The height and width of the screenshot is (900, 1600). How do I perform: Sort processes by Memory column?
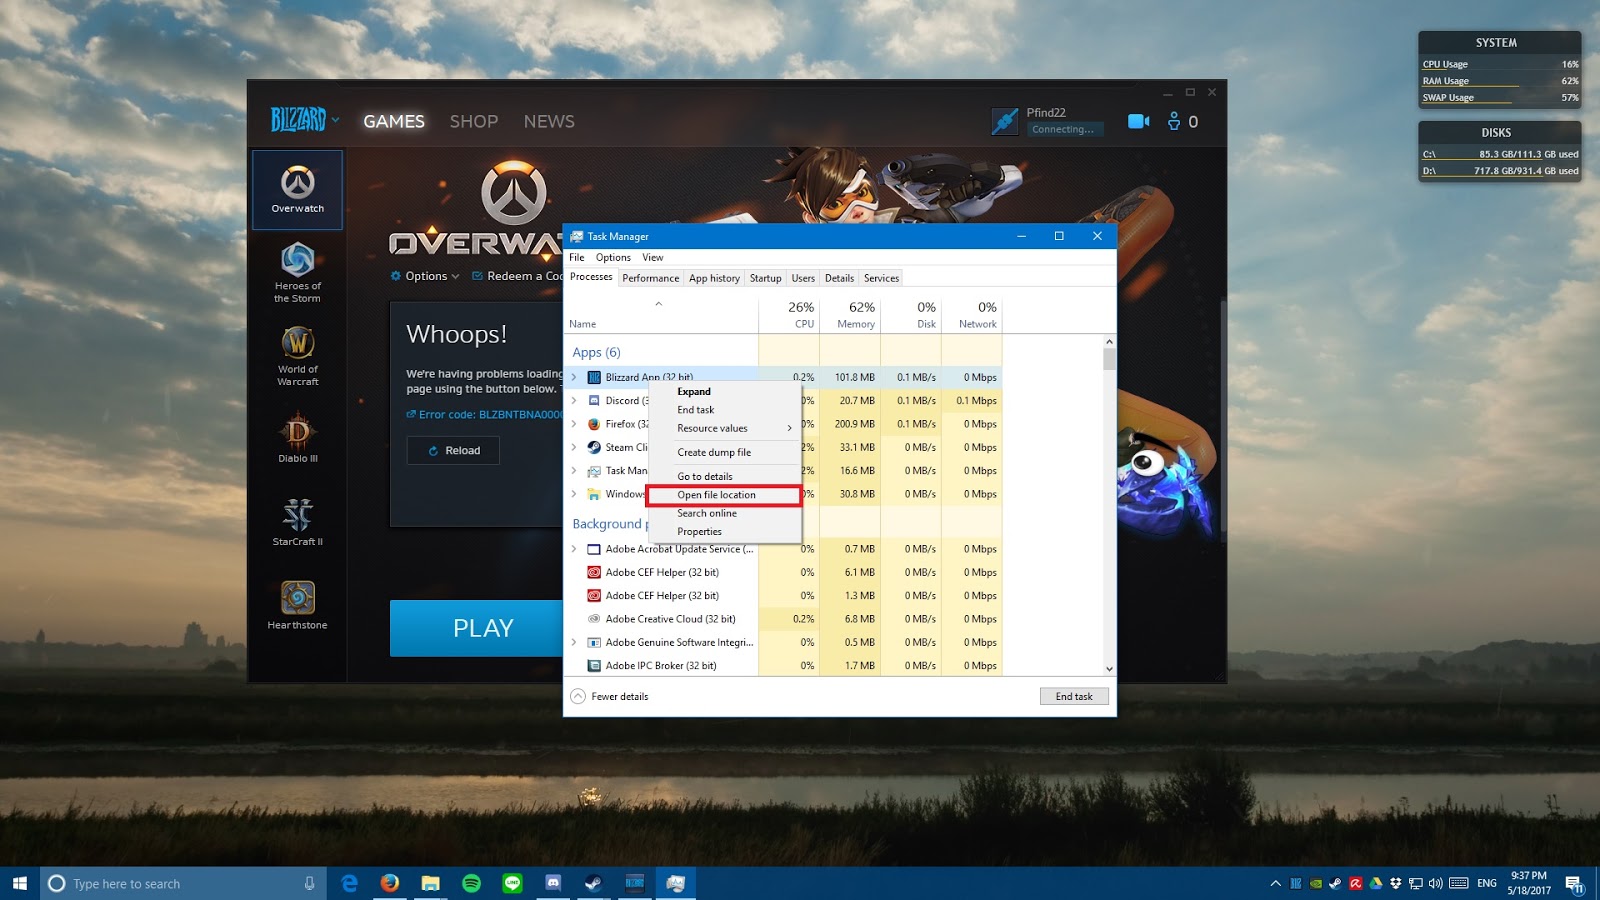850,314
